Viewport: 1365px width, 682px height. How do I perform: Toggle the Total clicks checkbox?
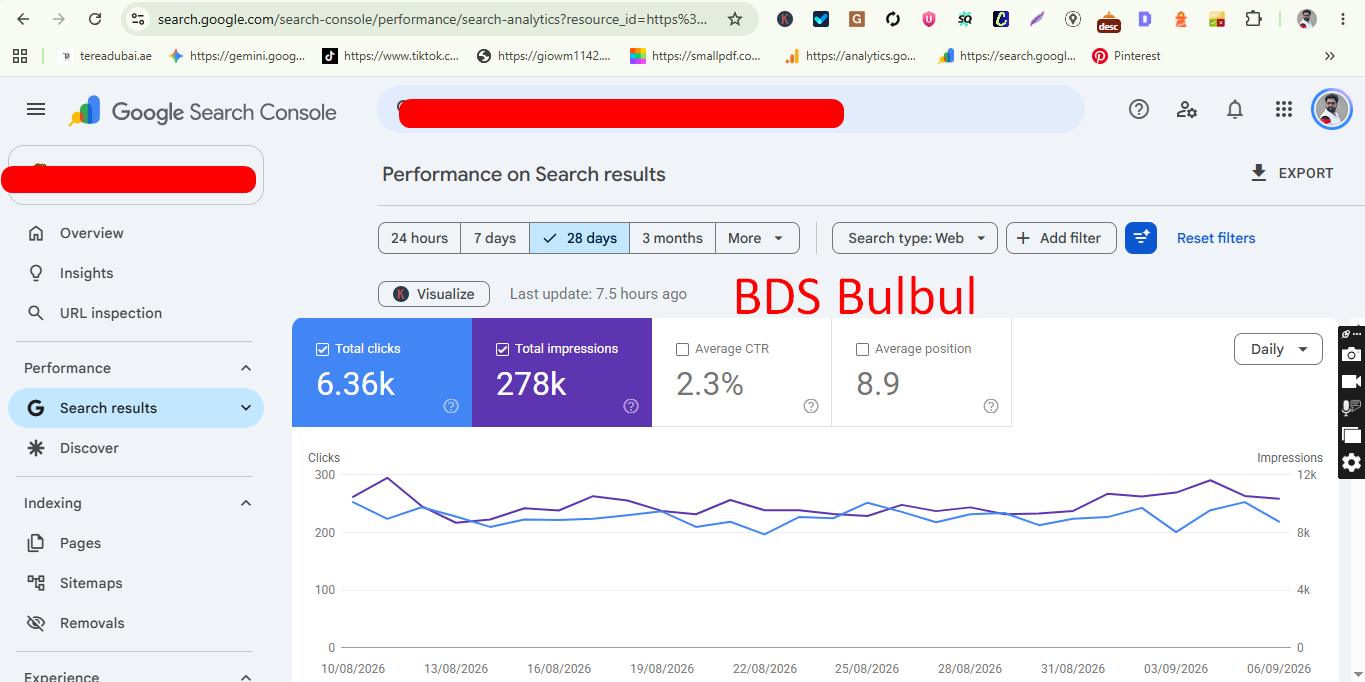click(x=322, y=349)
